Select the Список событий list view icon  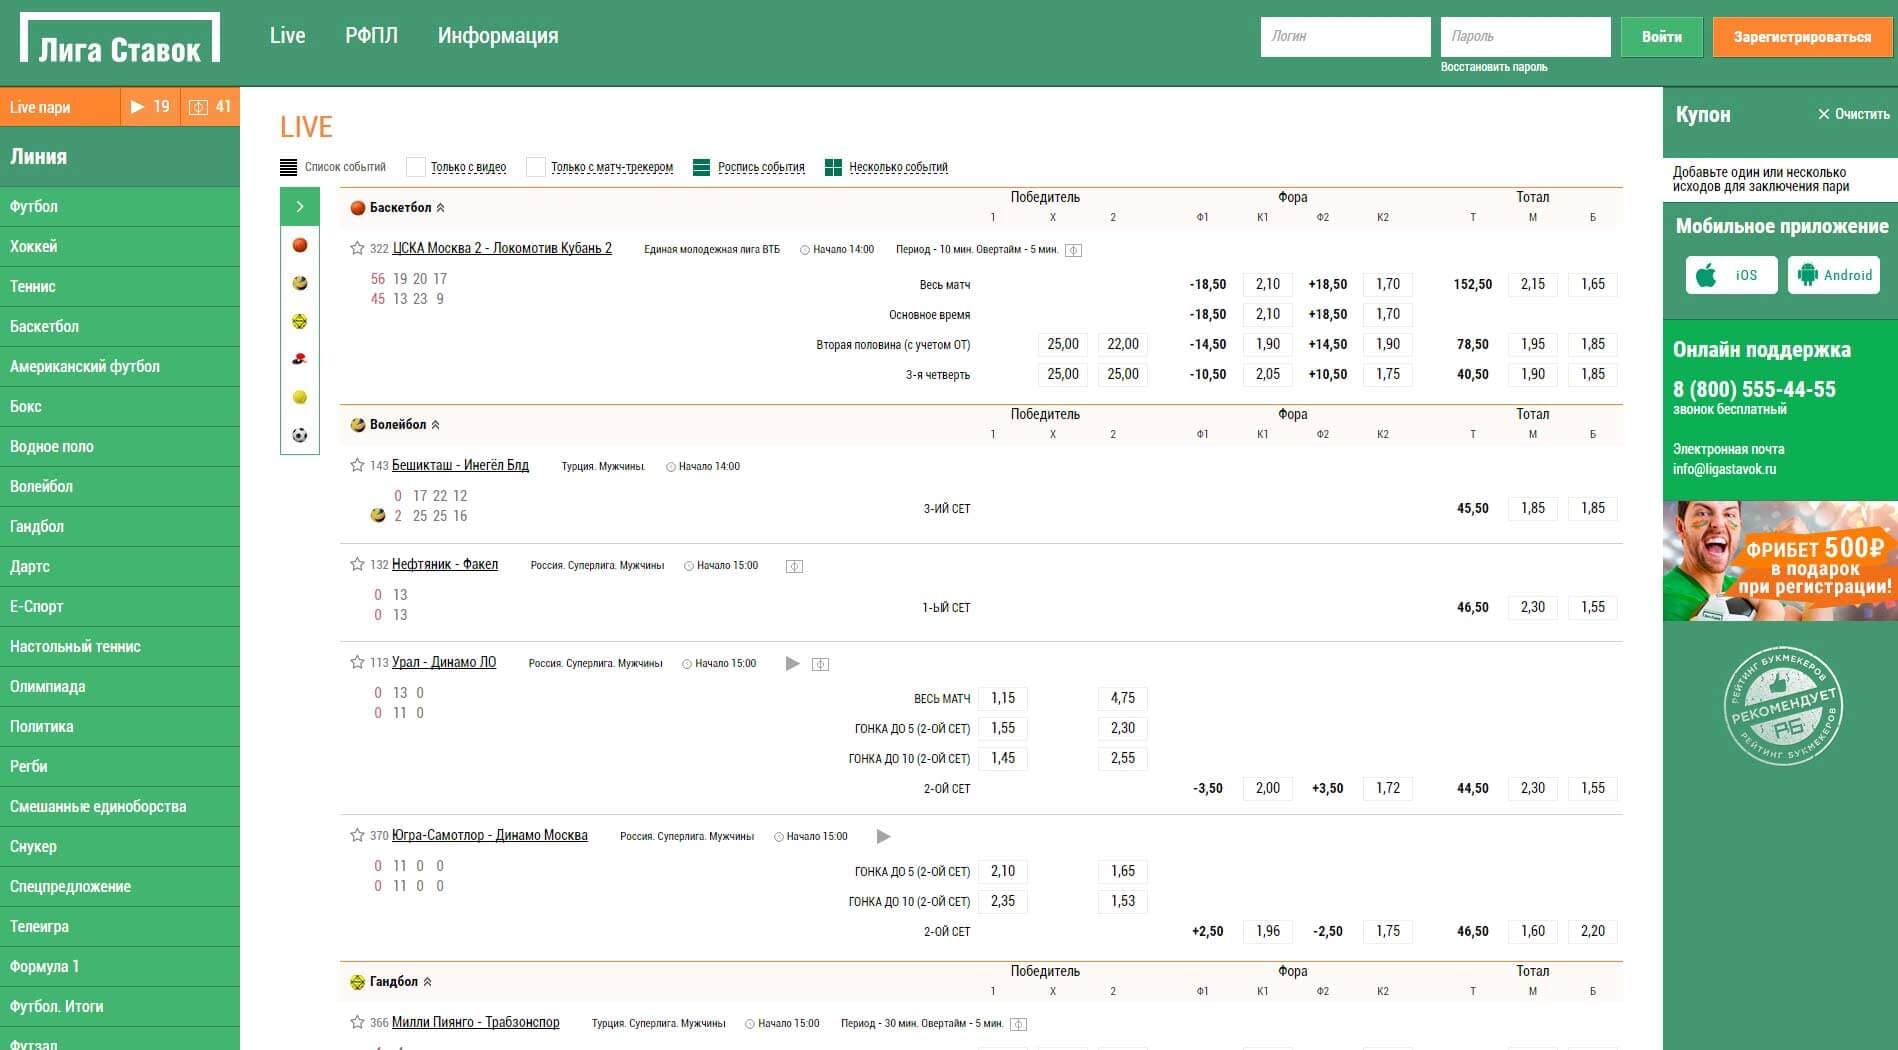[288, 167]
